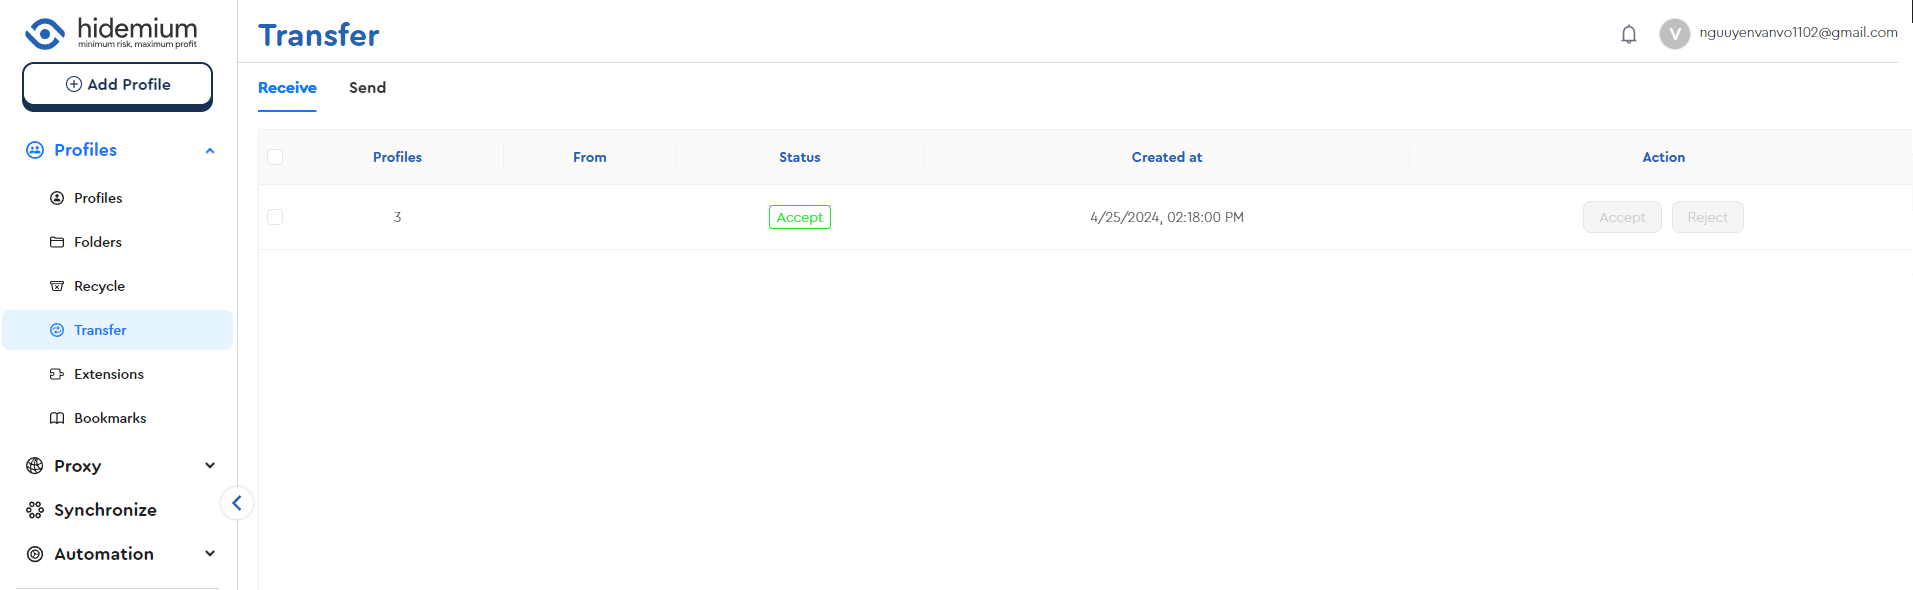Expand the Proxy menu chevron
The width and height of the screenshot is (1913, 590).
tap(210, 466)
